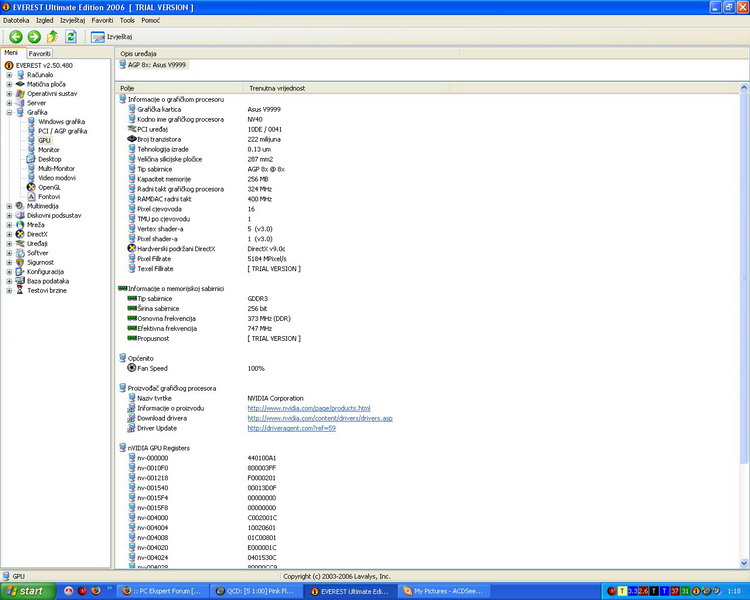Switch to the Favoriti tab

pyautogui.click(x=39, y=53)
